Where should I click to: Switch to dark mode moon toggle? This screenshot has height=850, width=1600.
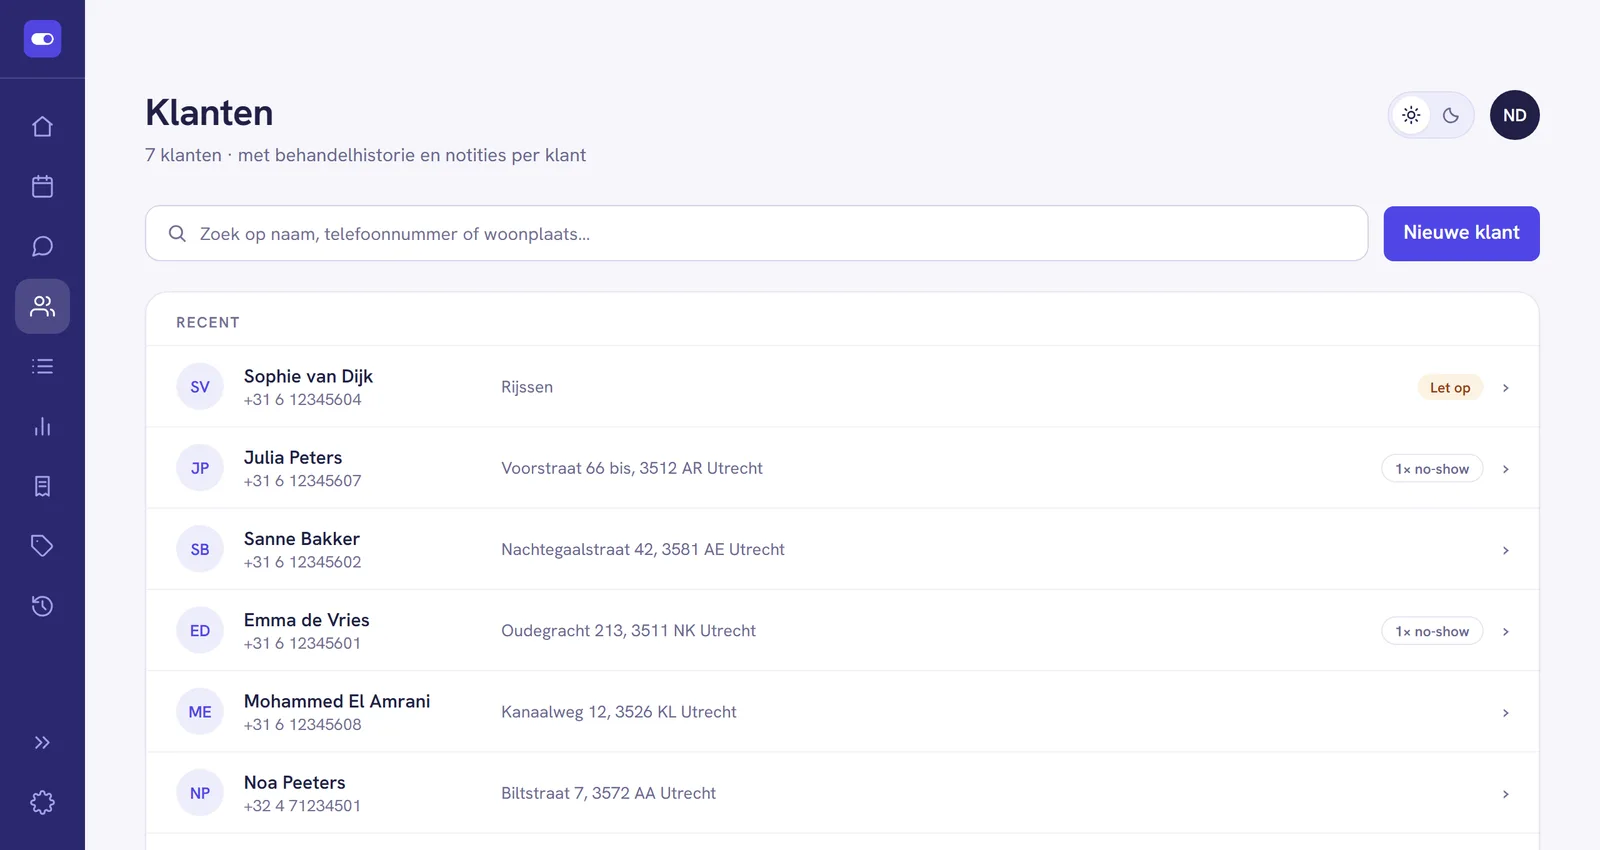[x=1451, y=115]
